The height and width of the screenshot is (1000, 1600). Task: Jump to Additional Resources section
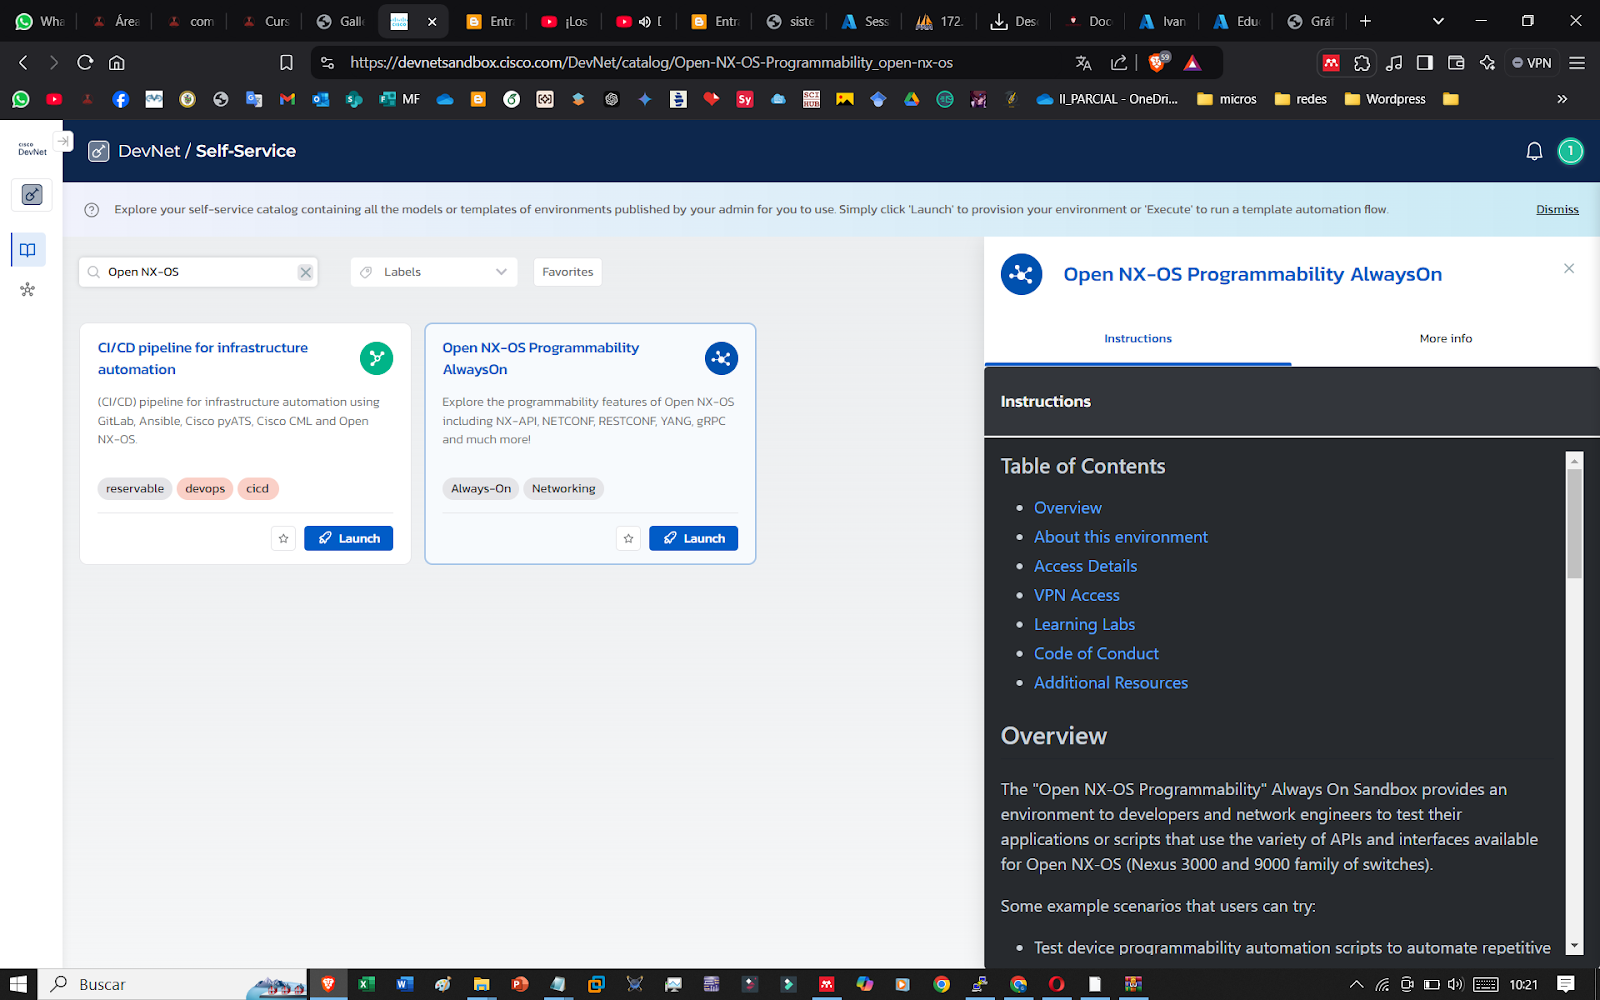coord(1111,683)
